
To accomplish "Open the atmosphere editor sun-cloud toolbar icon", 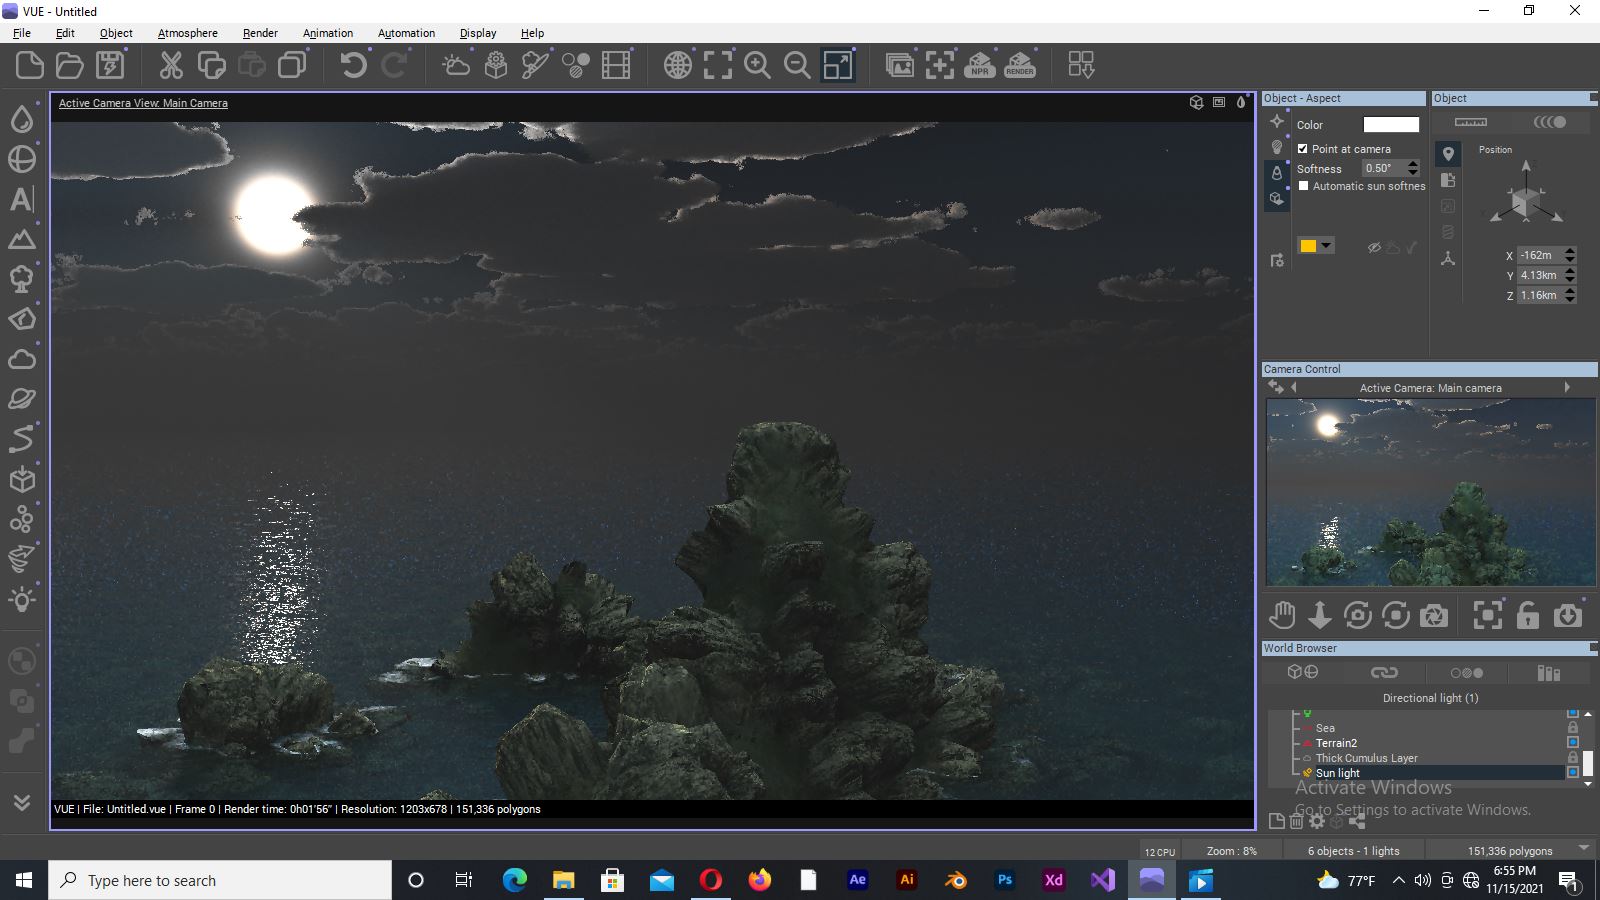I will [x=455, y=66].
